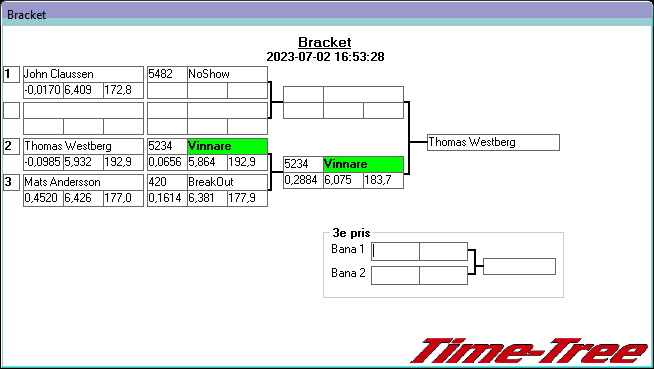
Task: Click the seed number 3 box
Action: coord(11,182)
